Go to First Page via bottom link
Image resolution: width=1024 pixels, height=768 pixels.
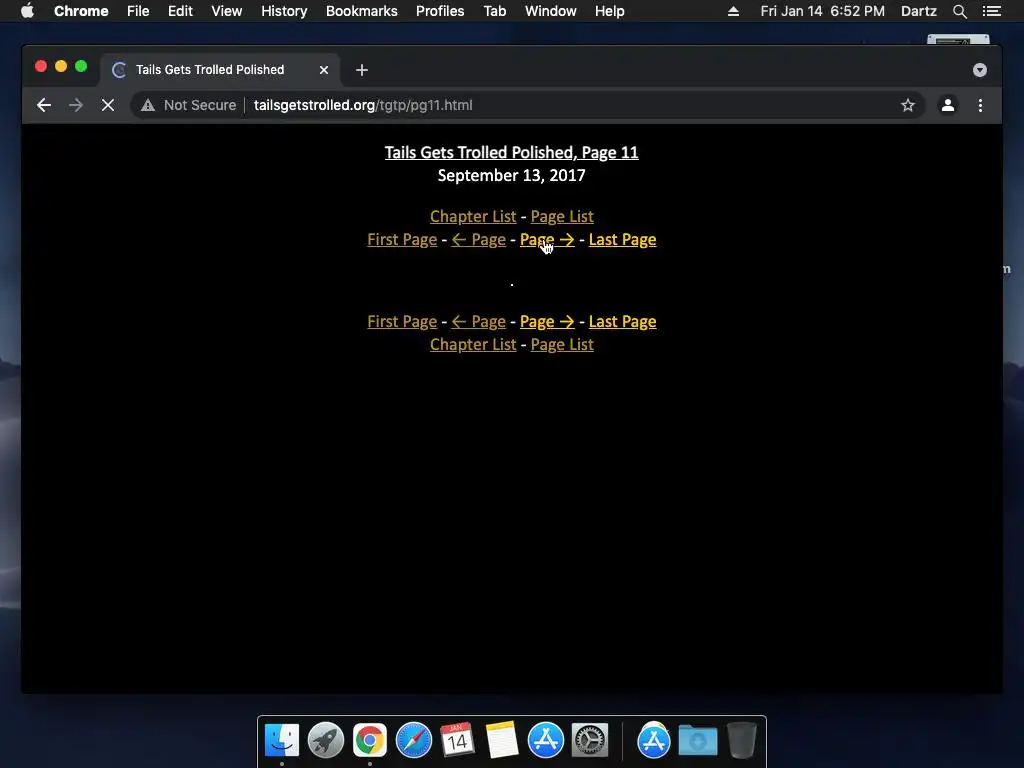(402, 321)
